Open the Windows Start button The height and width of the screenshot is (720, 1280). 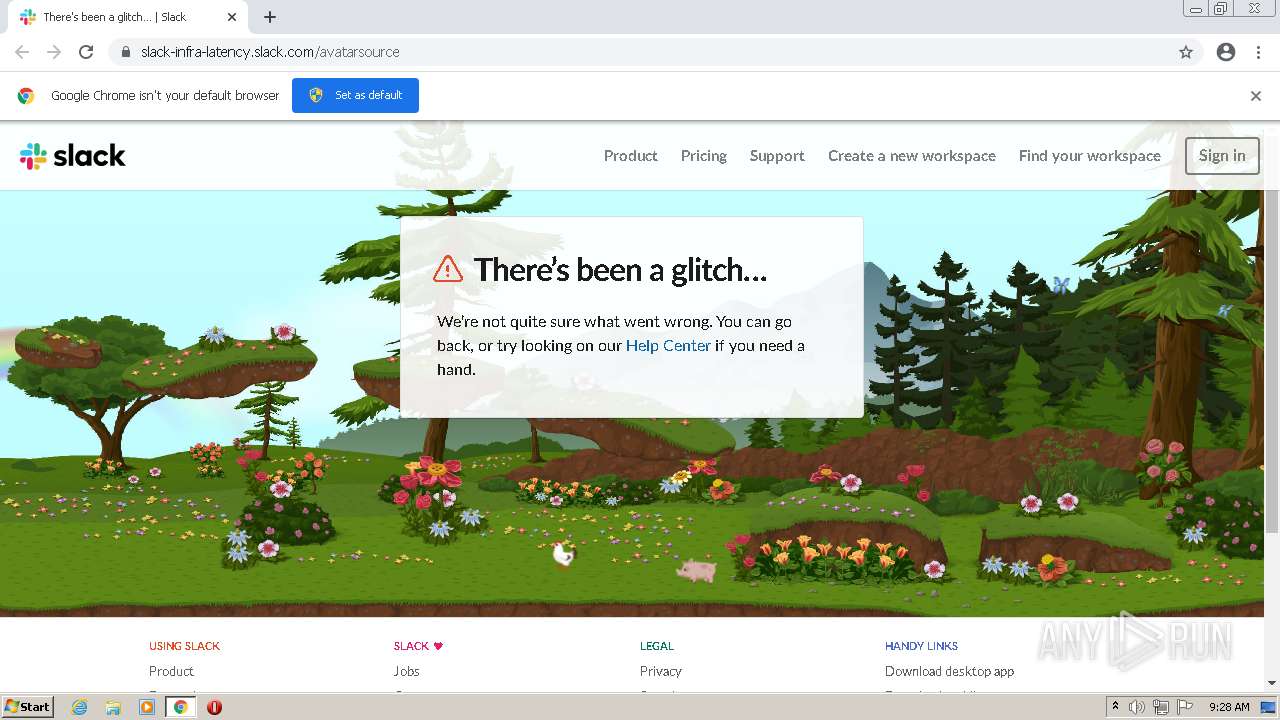(x=27, y=707)
